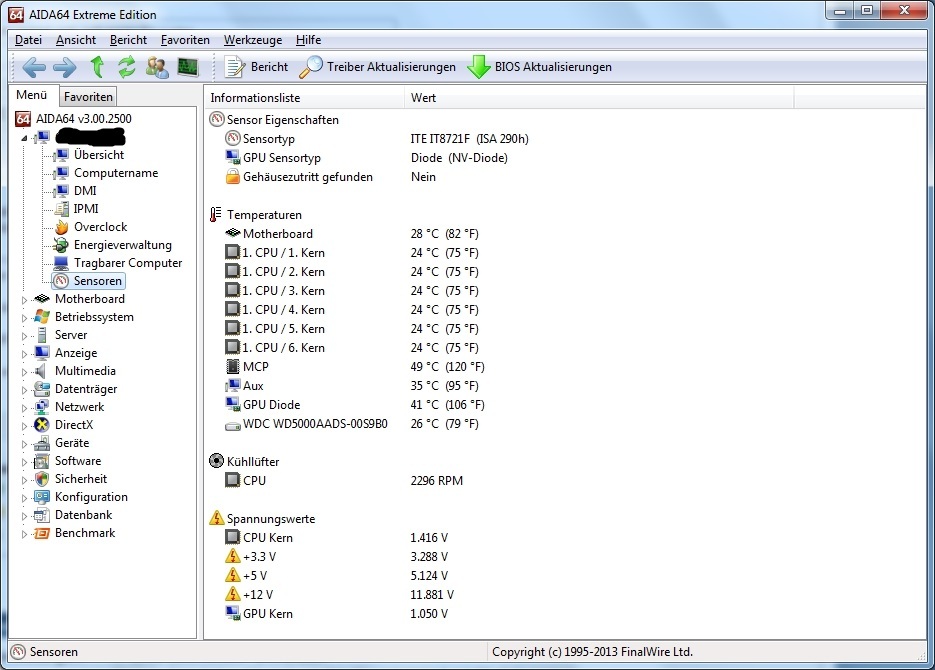The width and height of the screenshot is (935, 670).
Task: Select Tragbarer Computer entry
Action: coord(128,263)
